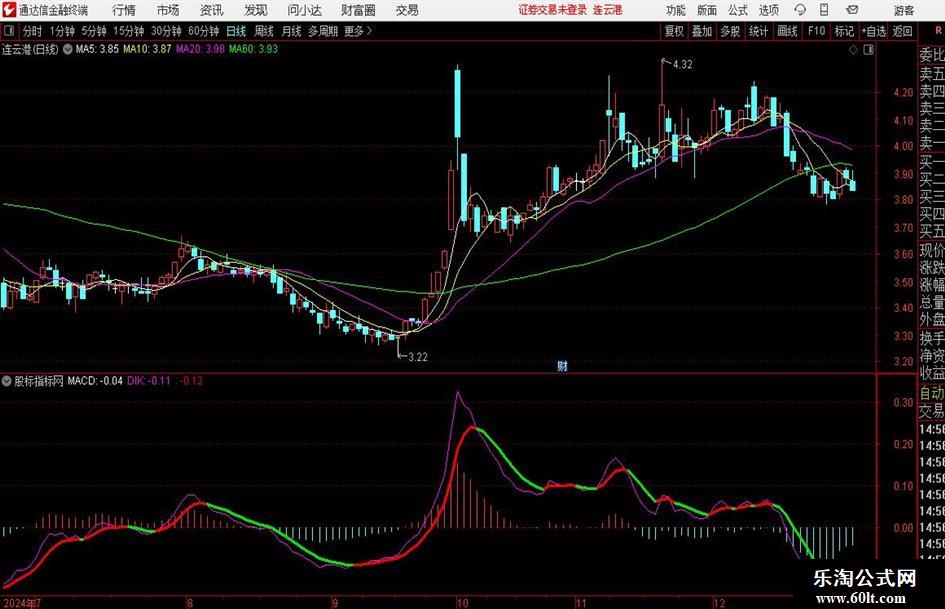Click the 证券交易未登录 login link

pos(552,10)
